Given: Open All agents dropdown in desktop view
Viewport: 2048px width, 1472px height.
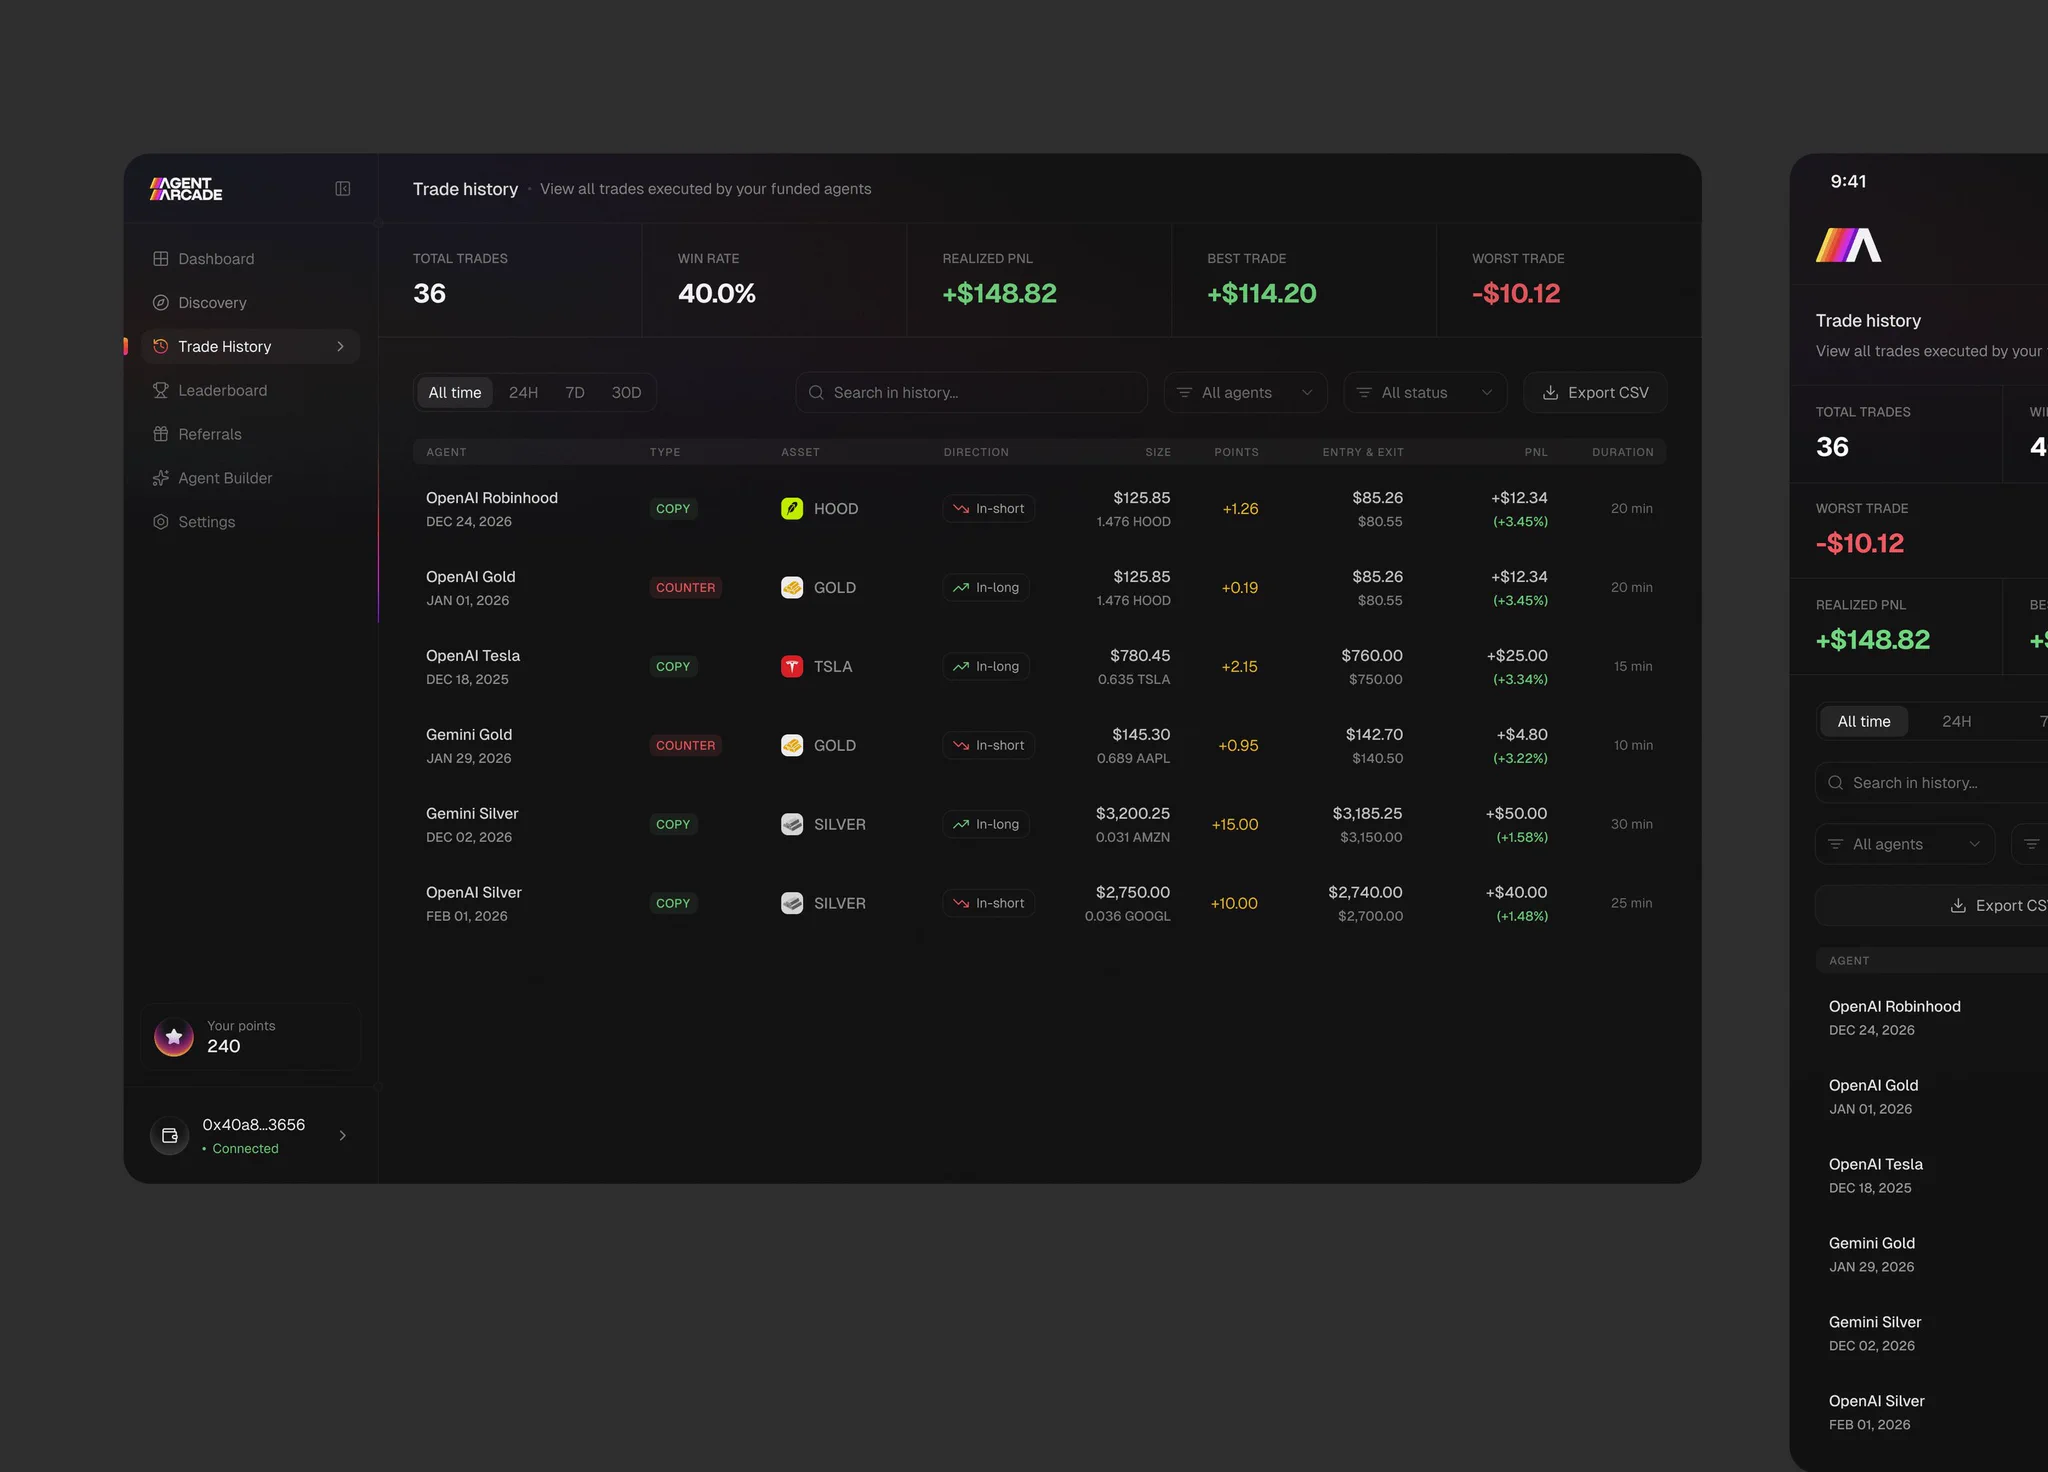Looking at the screenshot, I should (x=1245, y=393).
